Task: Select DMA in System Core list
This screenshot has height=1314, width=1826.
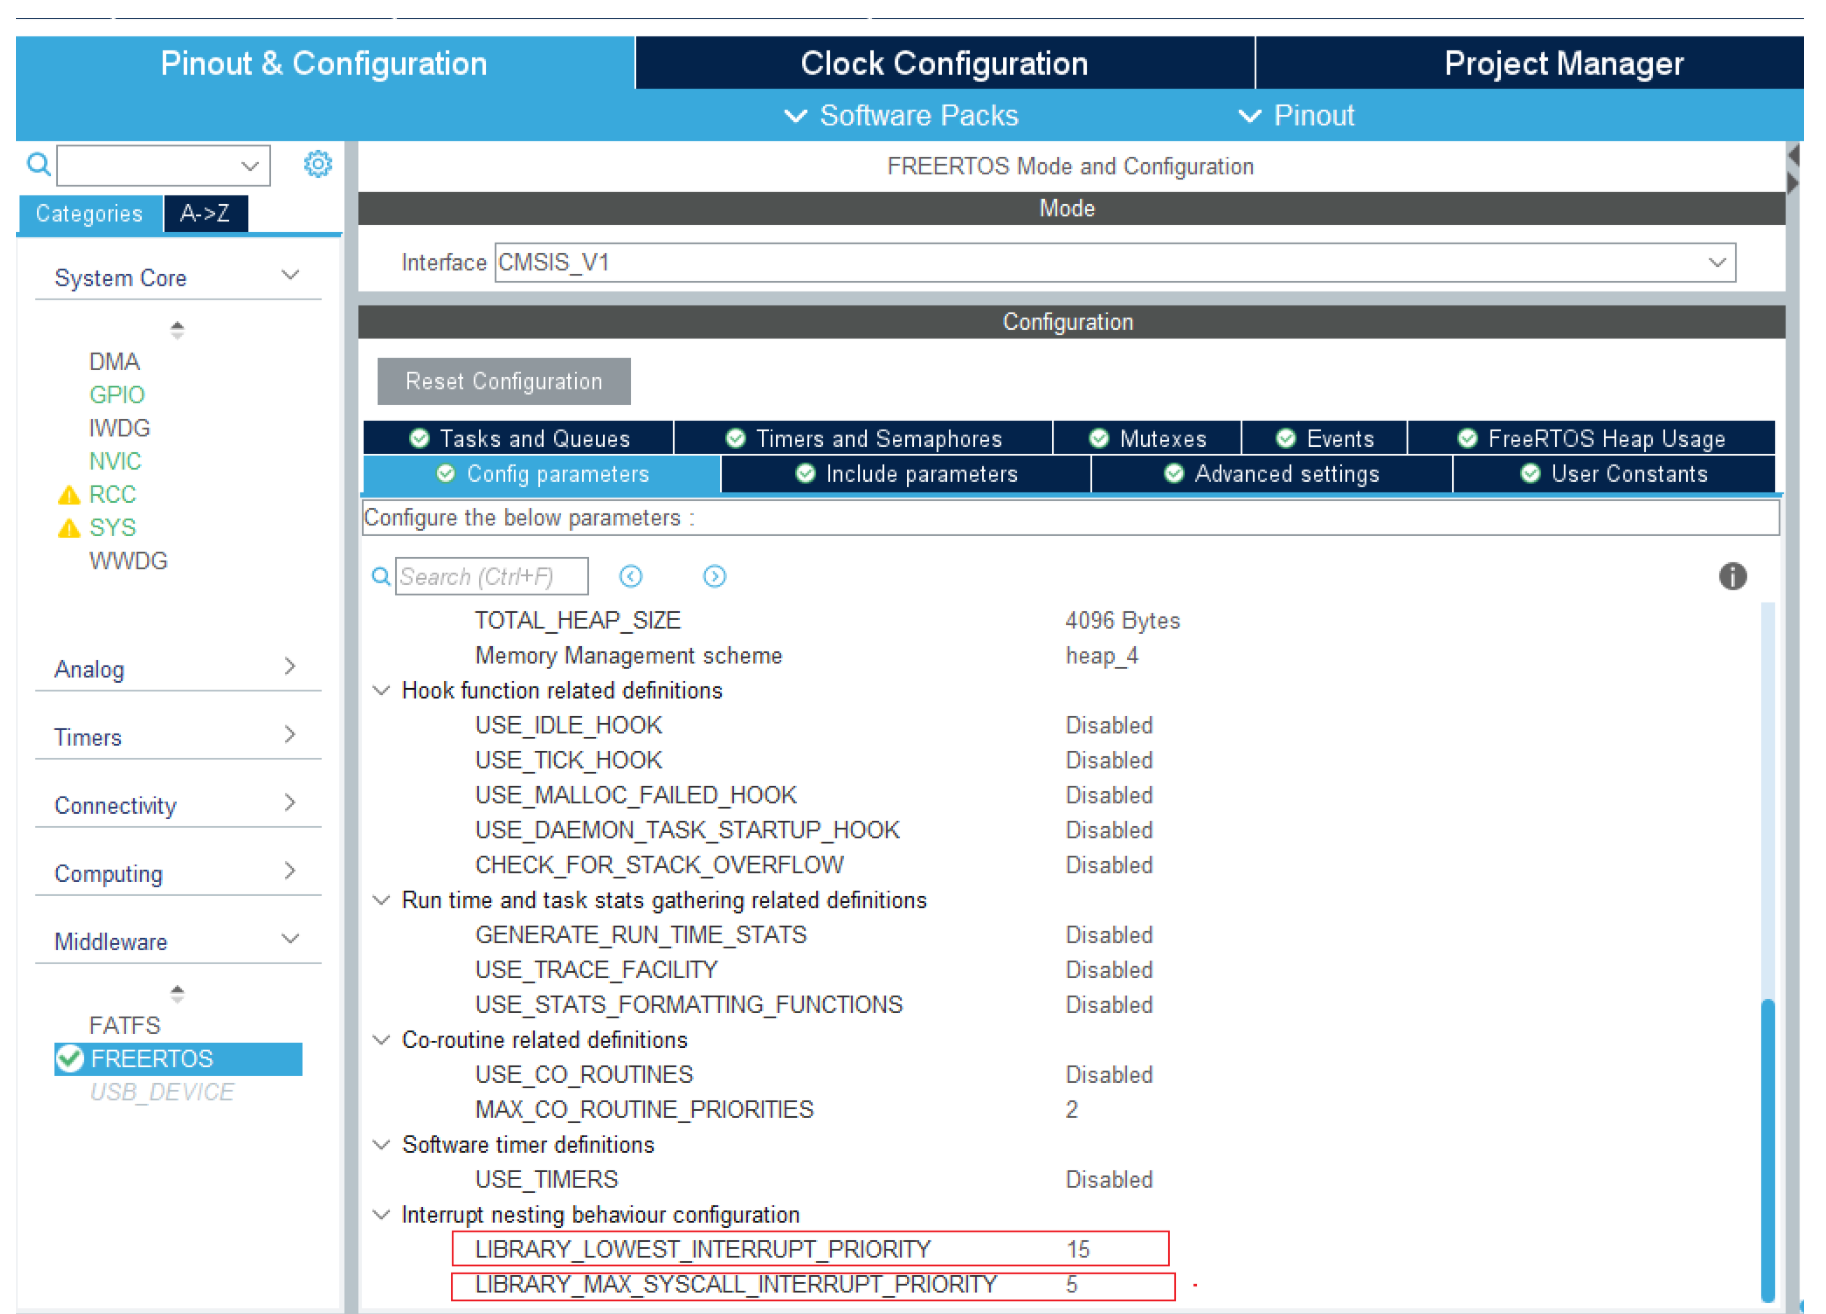Action: pos(114,361)
